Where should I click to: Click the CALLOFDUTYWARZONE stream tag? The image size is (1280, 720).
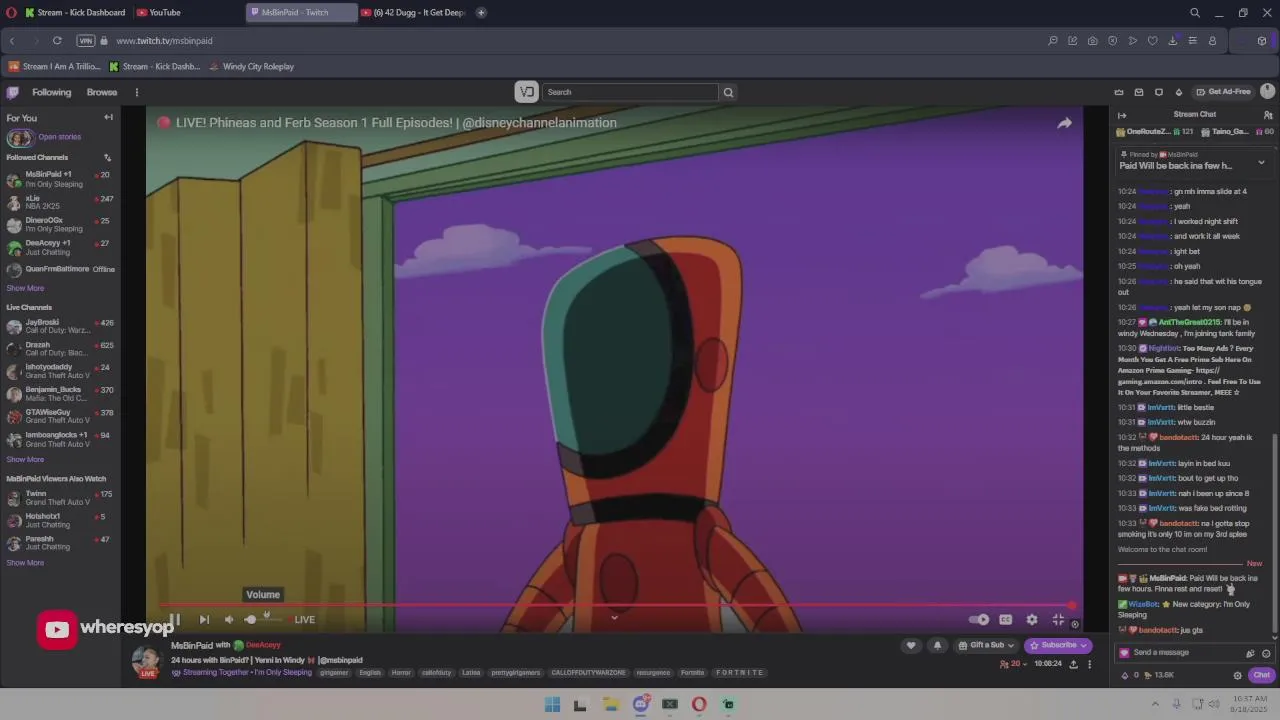[588, 673]
